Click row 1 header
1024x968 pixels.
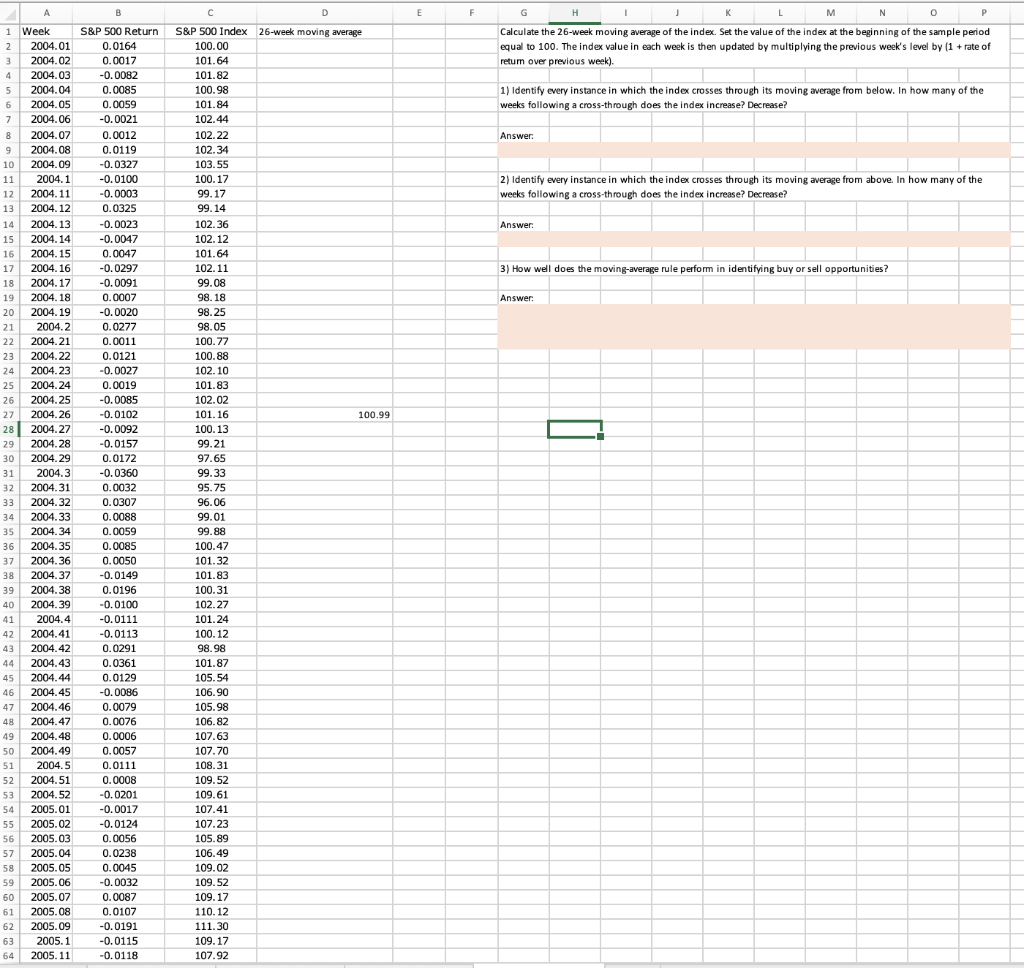(8, 31)
